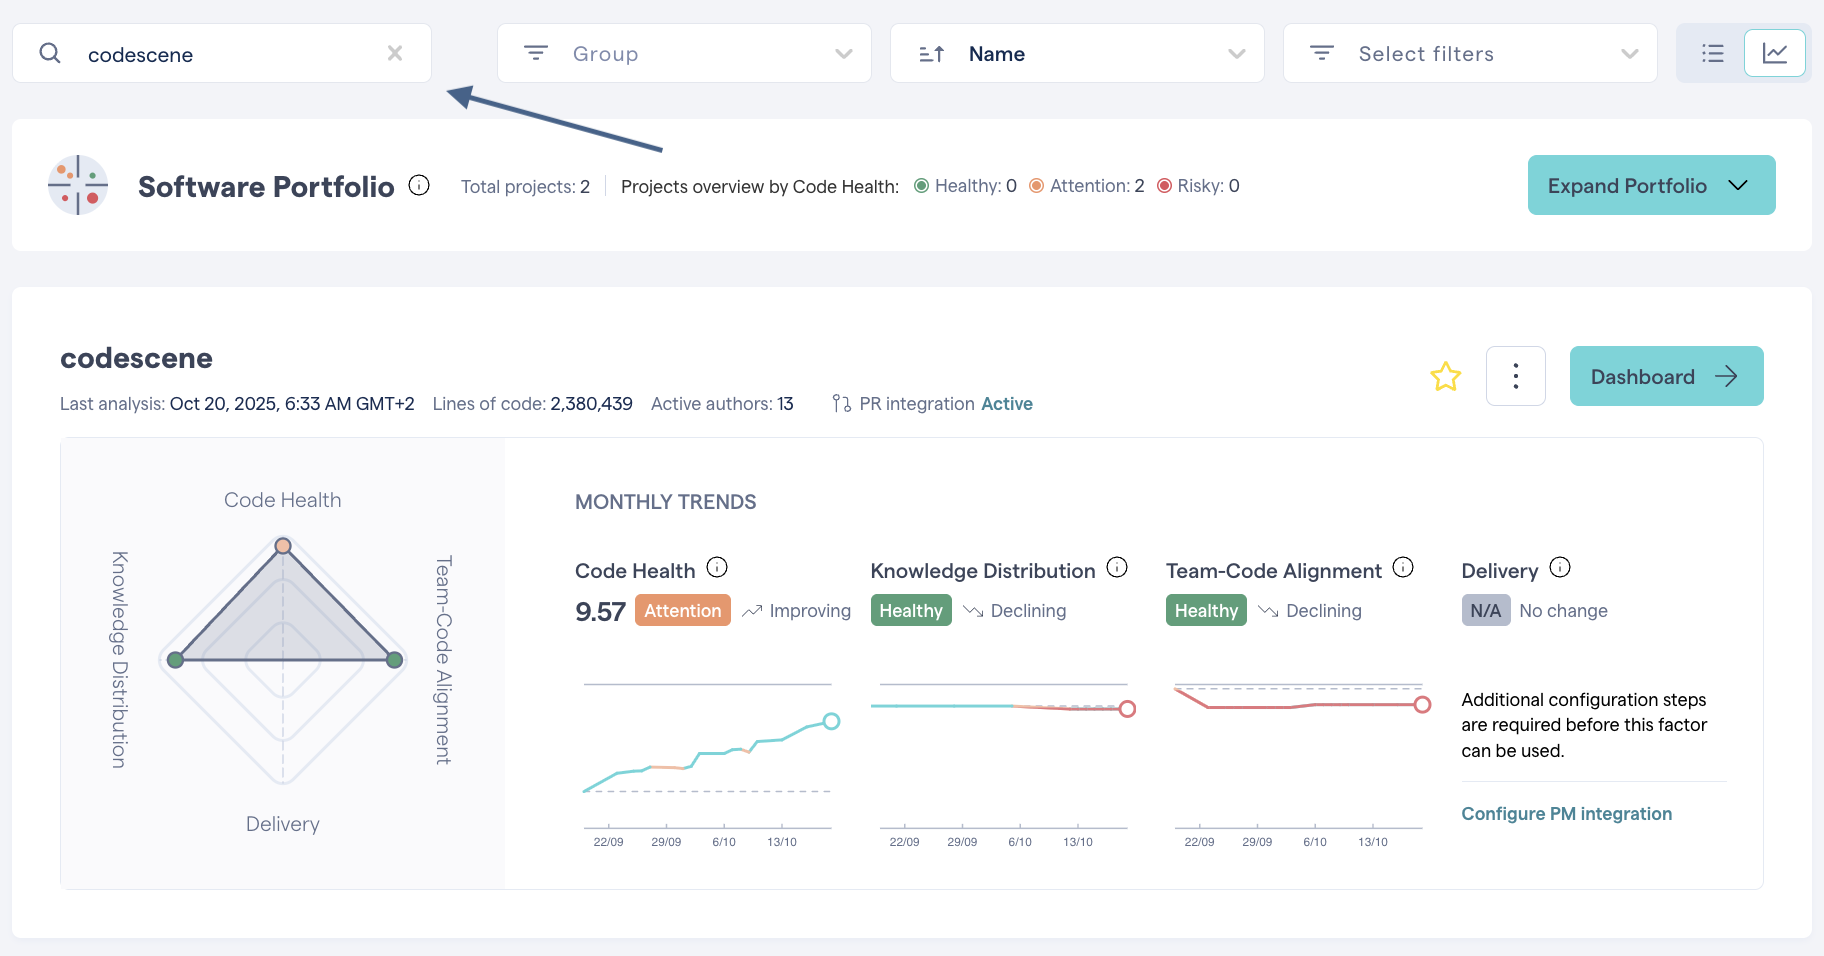The width and height of the screenshot is (1824, 956).
Task: Open the Group filter dropdown
Action: tap(683, 53)
